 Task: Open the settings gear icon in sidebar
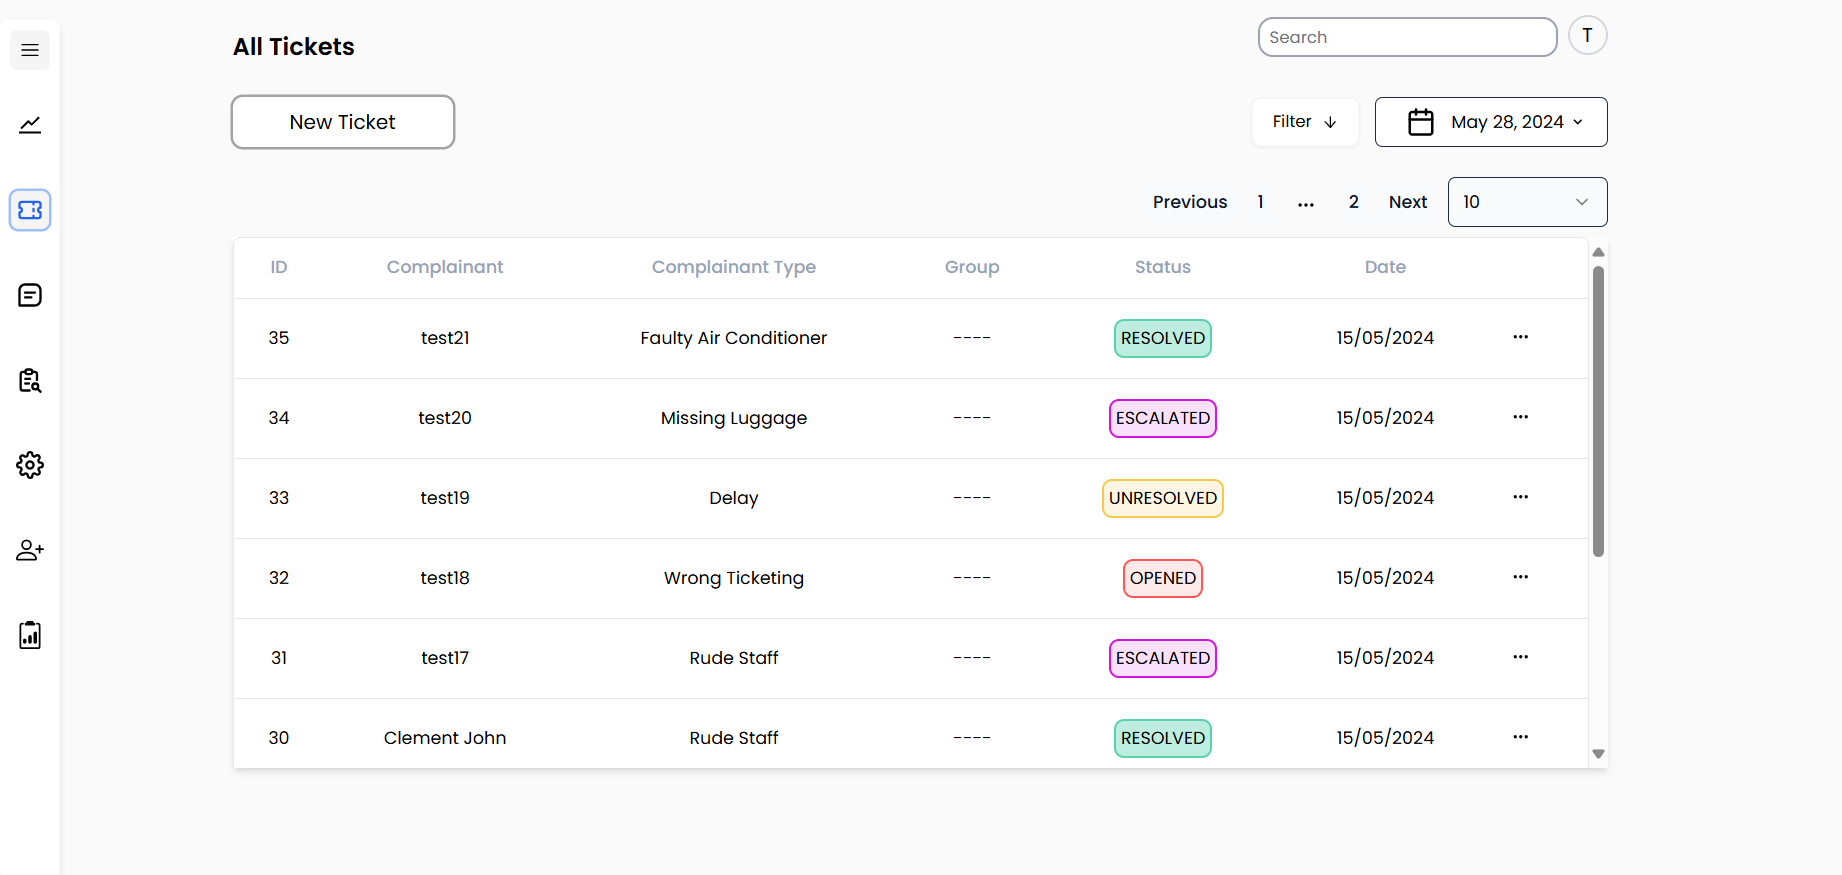30,465
